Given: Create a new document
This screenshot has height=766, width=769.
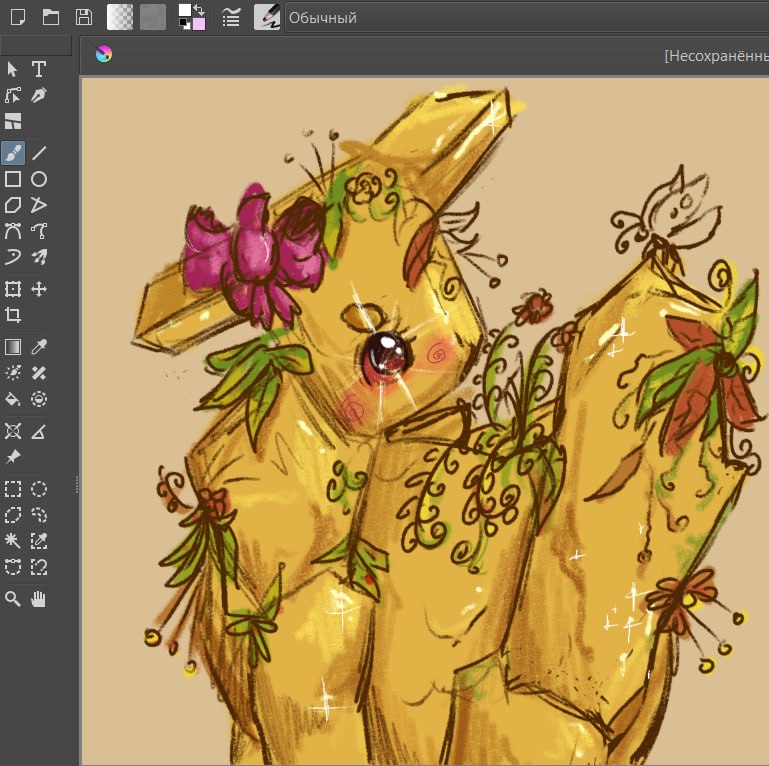Looking at the screenshot, I should pyautogui.click(x=18, y=17).
